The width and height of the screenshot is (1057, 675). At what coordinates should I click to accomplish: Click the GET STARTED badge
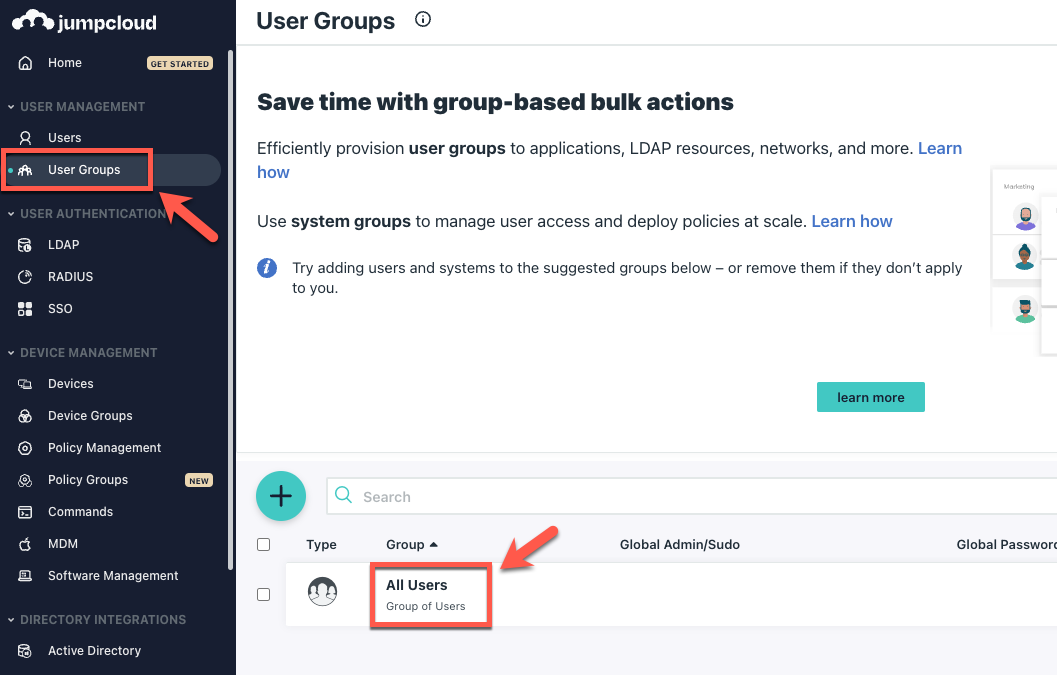[180, 63]
